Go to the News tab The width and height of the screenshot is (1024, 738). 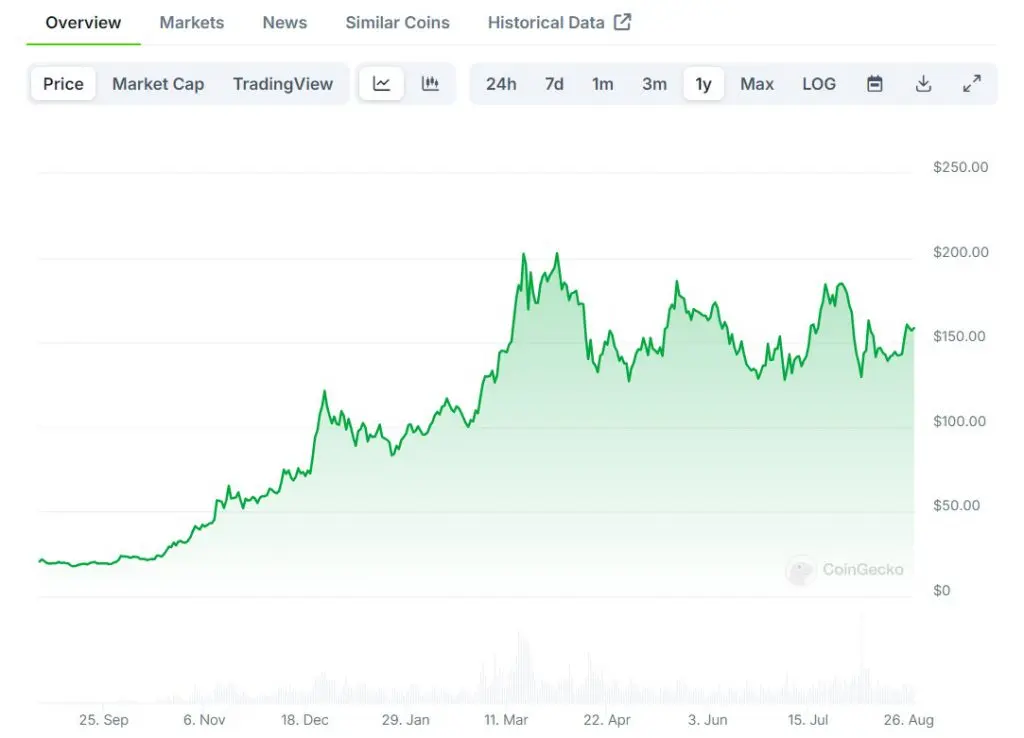[x=285, y=22]
